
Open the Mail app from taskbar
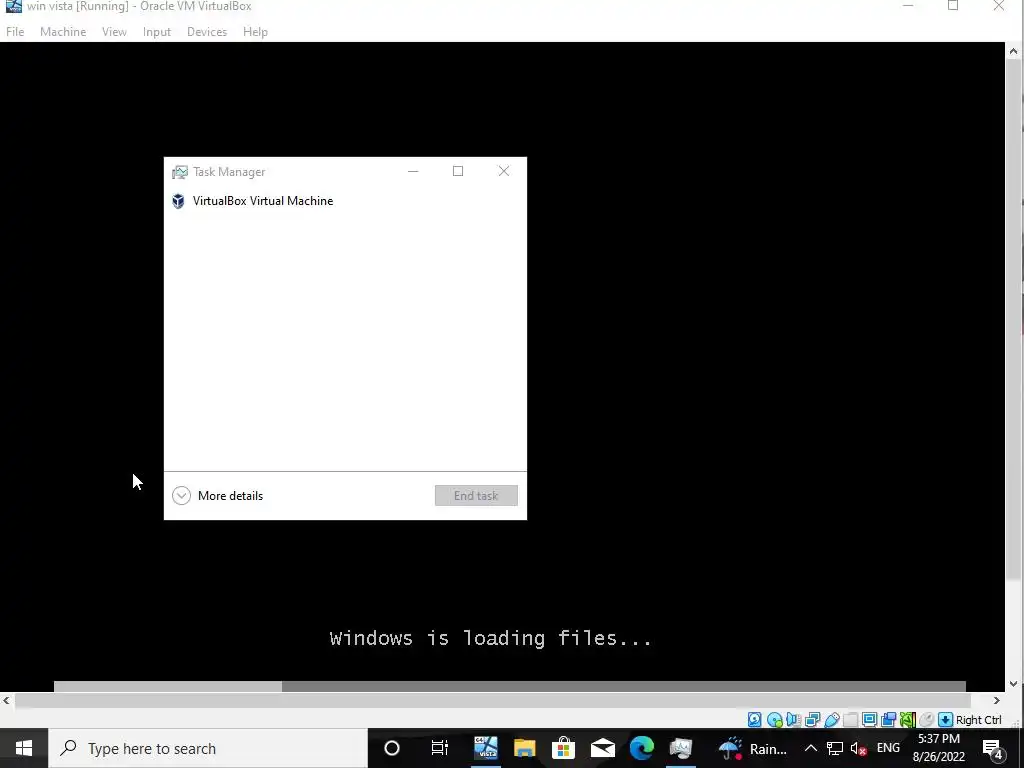[x=602, y=748]
